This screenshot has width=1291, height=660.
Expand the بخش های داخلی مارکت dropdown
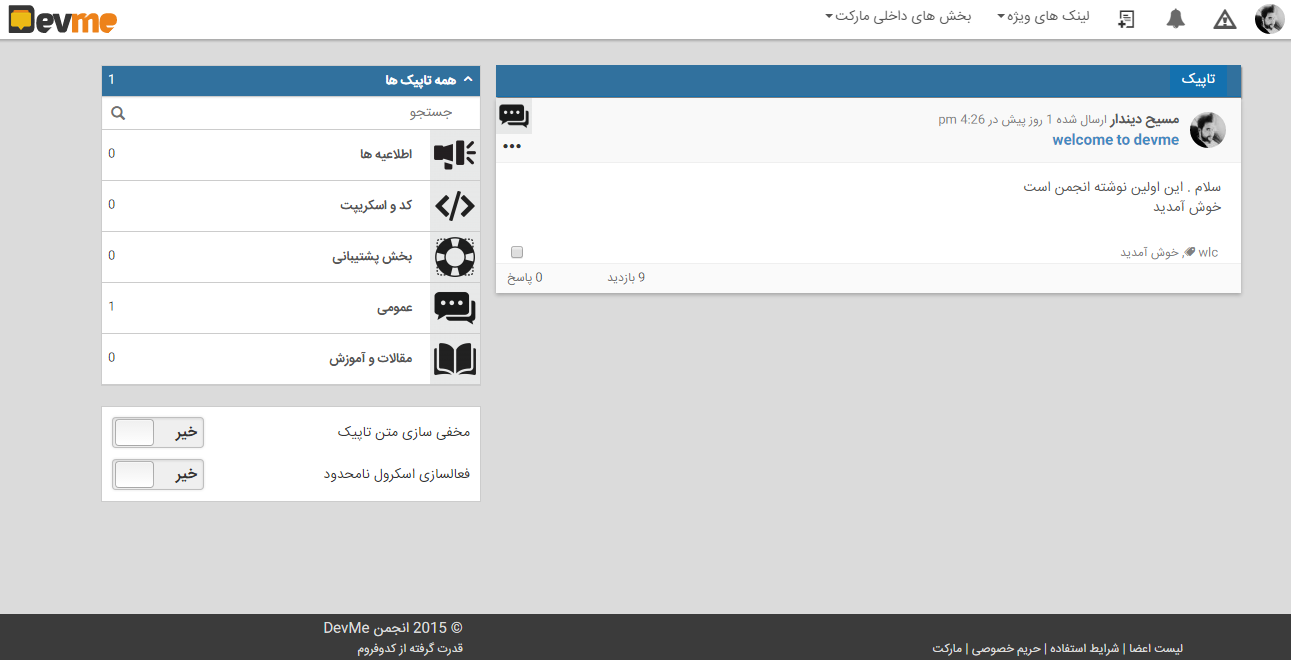[898, 17]
